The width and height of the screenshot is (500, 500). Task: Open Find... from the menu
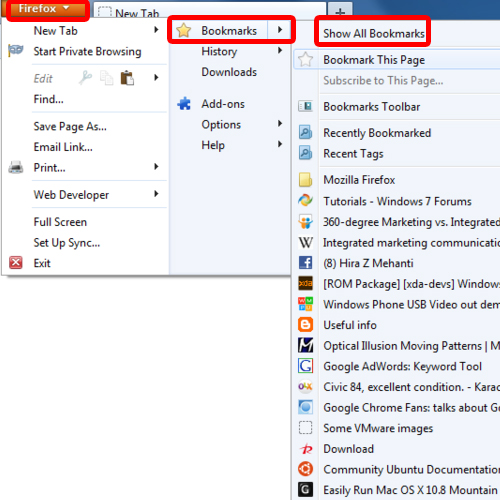[48, 99]
